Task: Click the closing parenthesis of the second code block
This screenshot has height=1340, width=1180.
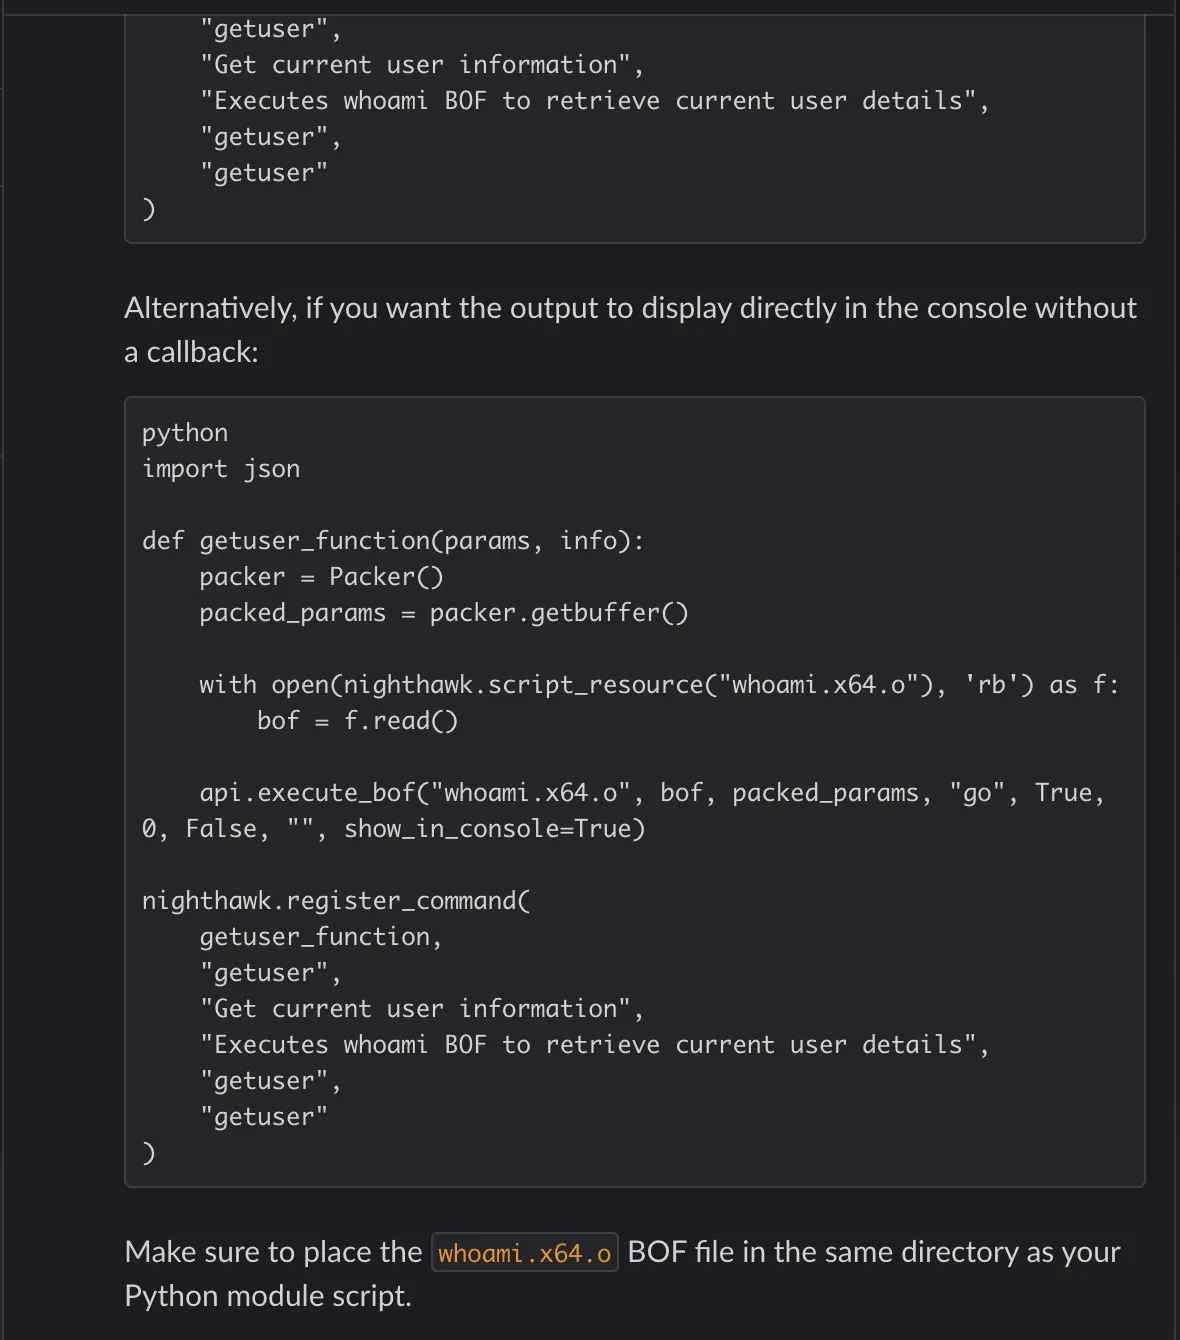Action: (149, 1153)
